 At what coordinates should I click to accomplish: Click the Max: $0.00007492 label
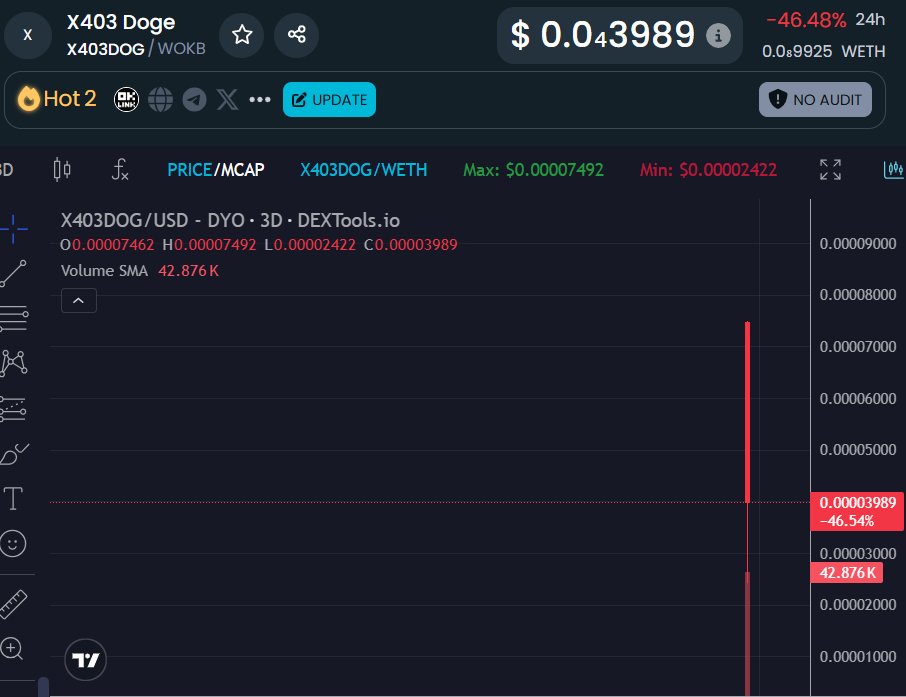pyautogui.click(x=533, y=170)
